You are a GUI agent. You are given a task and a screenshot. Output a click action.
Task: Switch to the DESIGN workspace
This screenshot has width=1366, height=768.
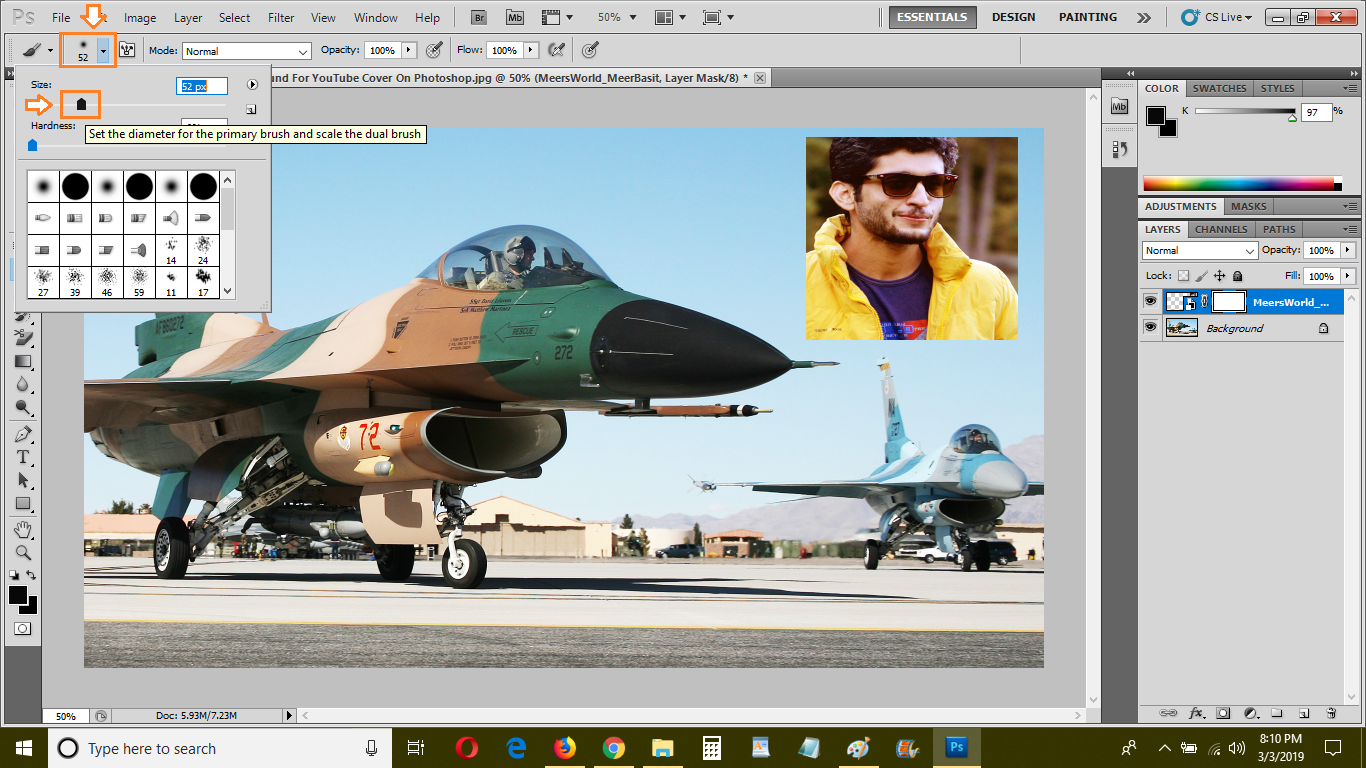(1013, 17)
